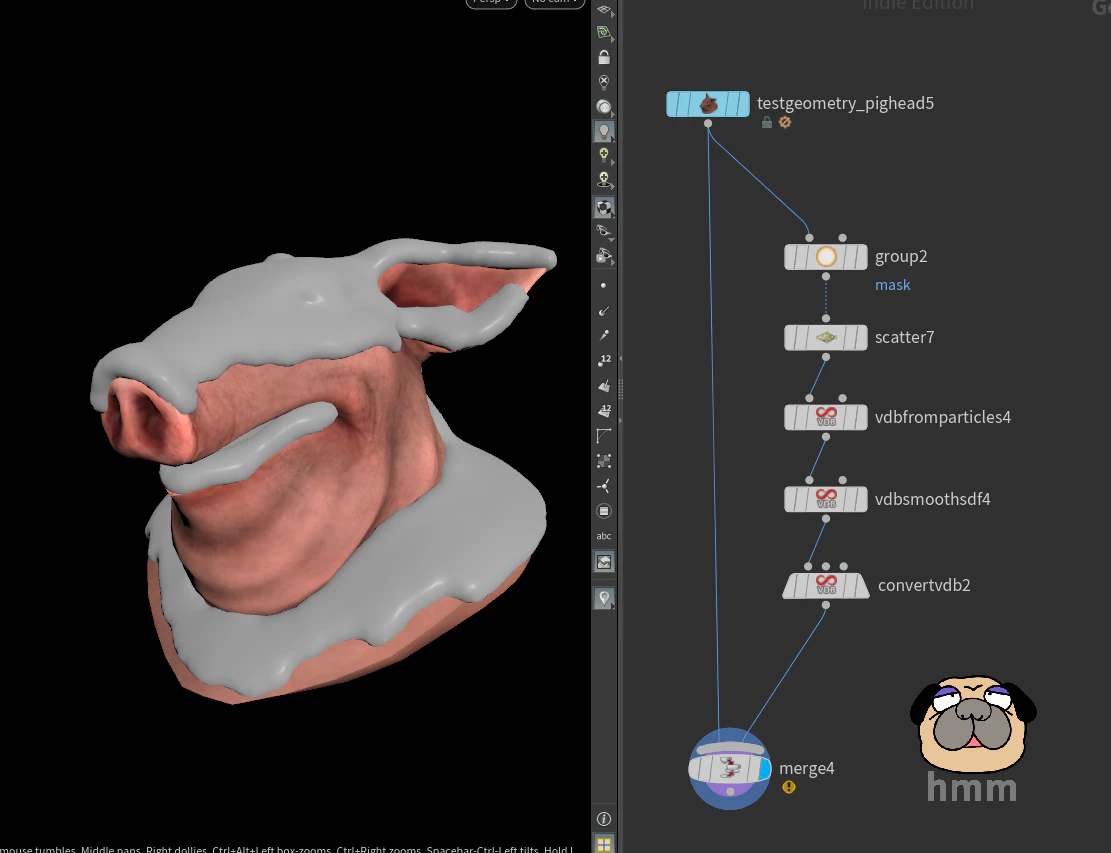This screenshot has height=853, width=1111.
Task: Click the merge4 yellow warning badge
Action: (789, 787)
